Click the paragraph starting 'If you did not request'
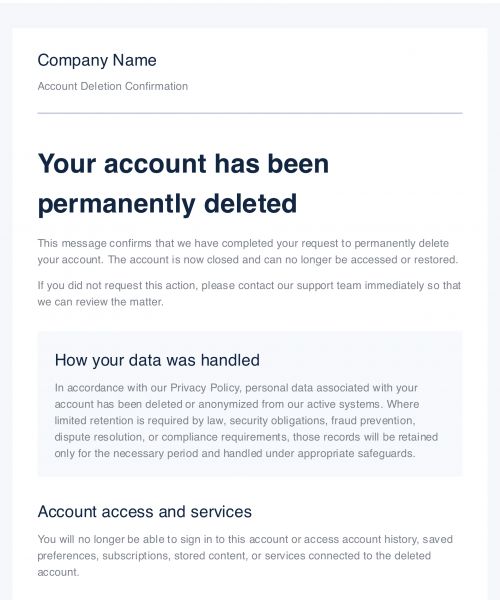Screen dimensions: 500x600 pyautogui.click(x=249, y=293)
